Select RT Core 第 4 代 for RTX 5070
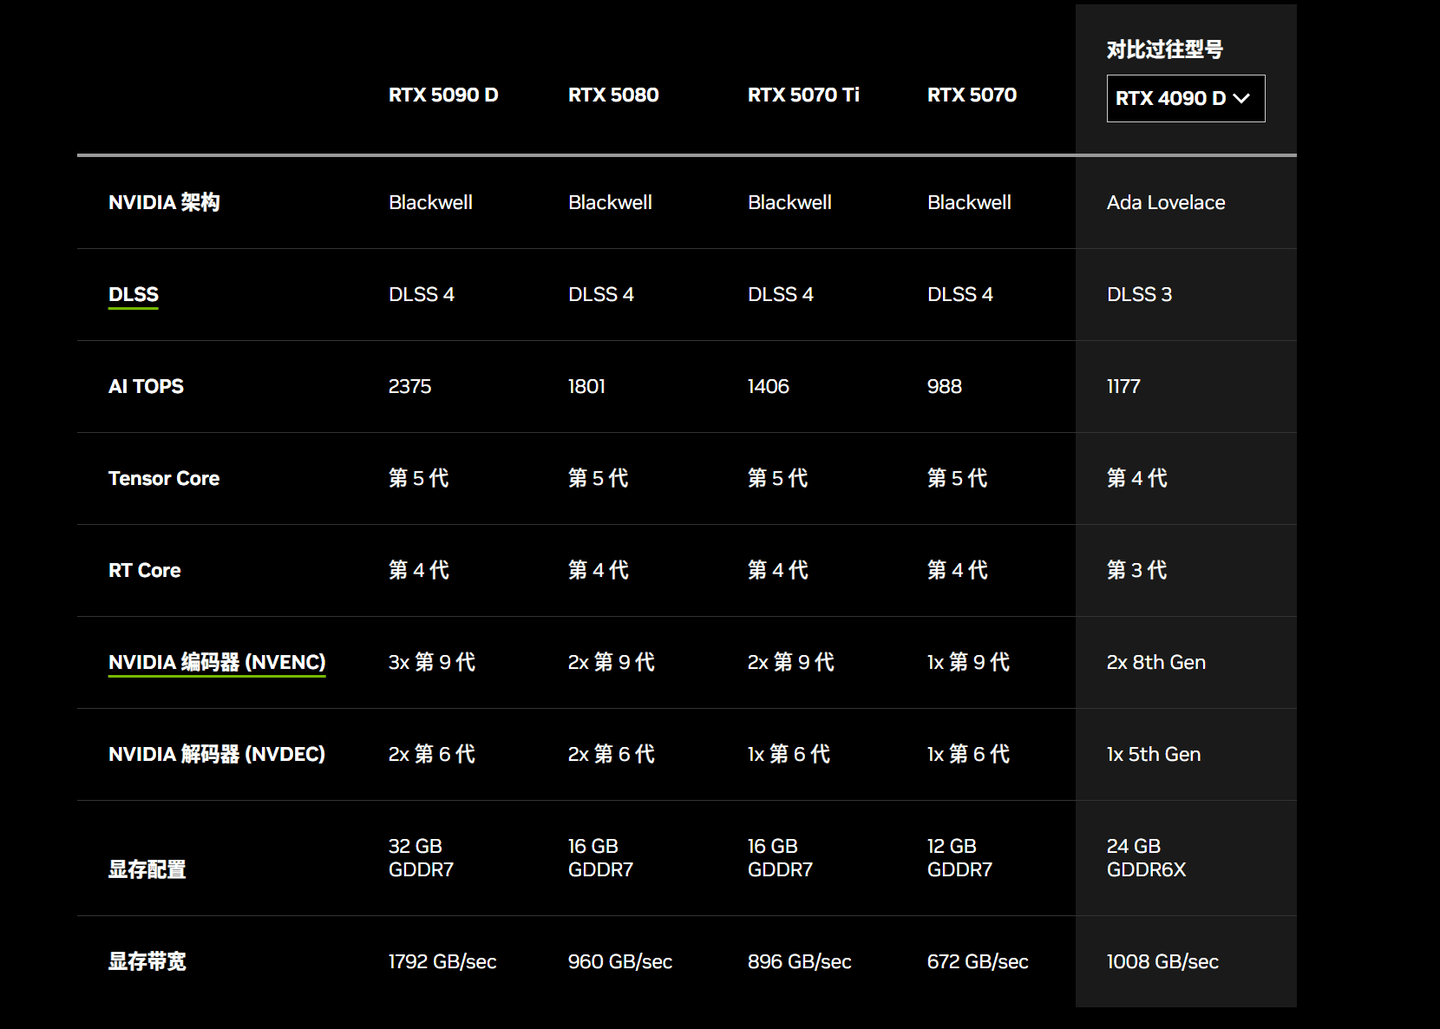Image resolution: width=1440 pixels, height=1029 pixels. coord(957,570)
